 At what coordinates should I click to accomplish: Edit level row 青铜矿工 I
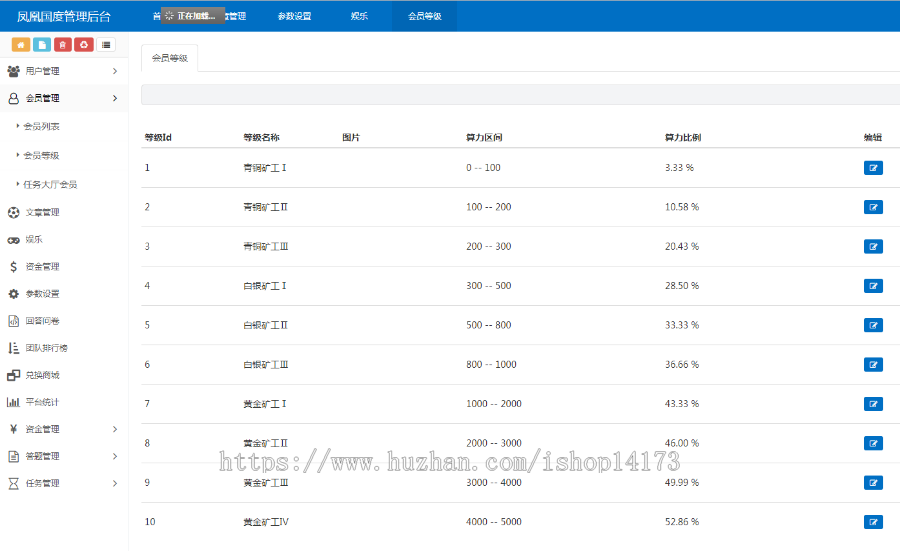point(873,168)
